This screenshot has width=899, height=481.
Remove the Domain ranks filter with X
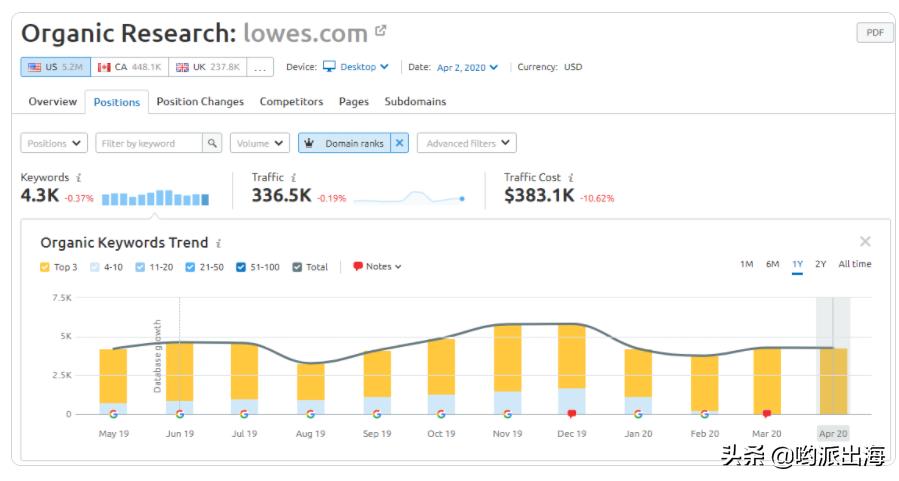(400, 143)
